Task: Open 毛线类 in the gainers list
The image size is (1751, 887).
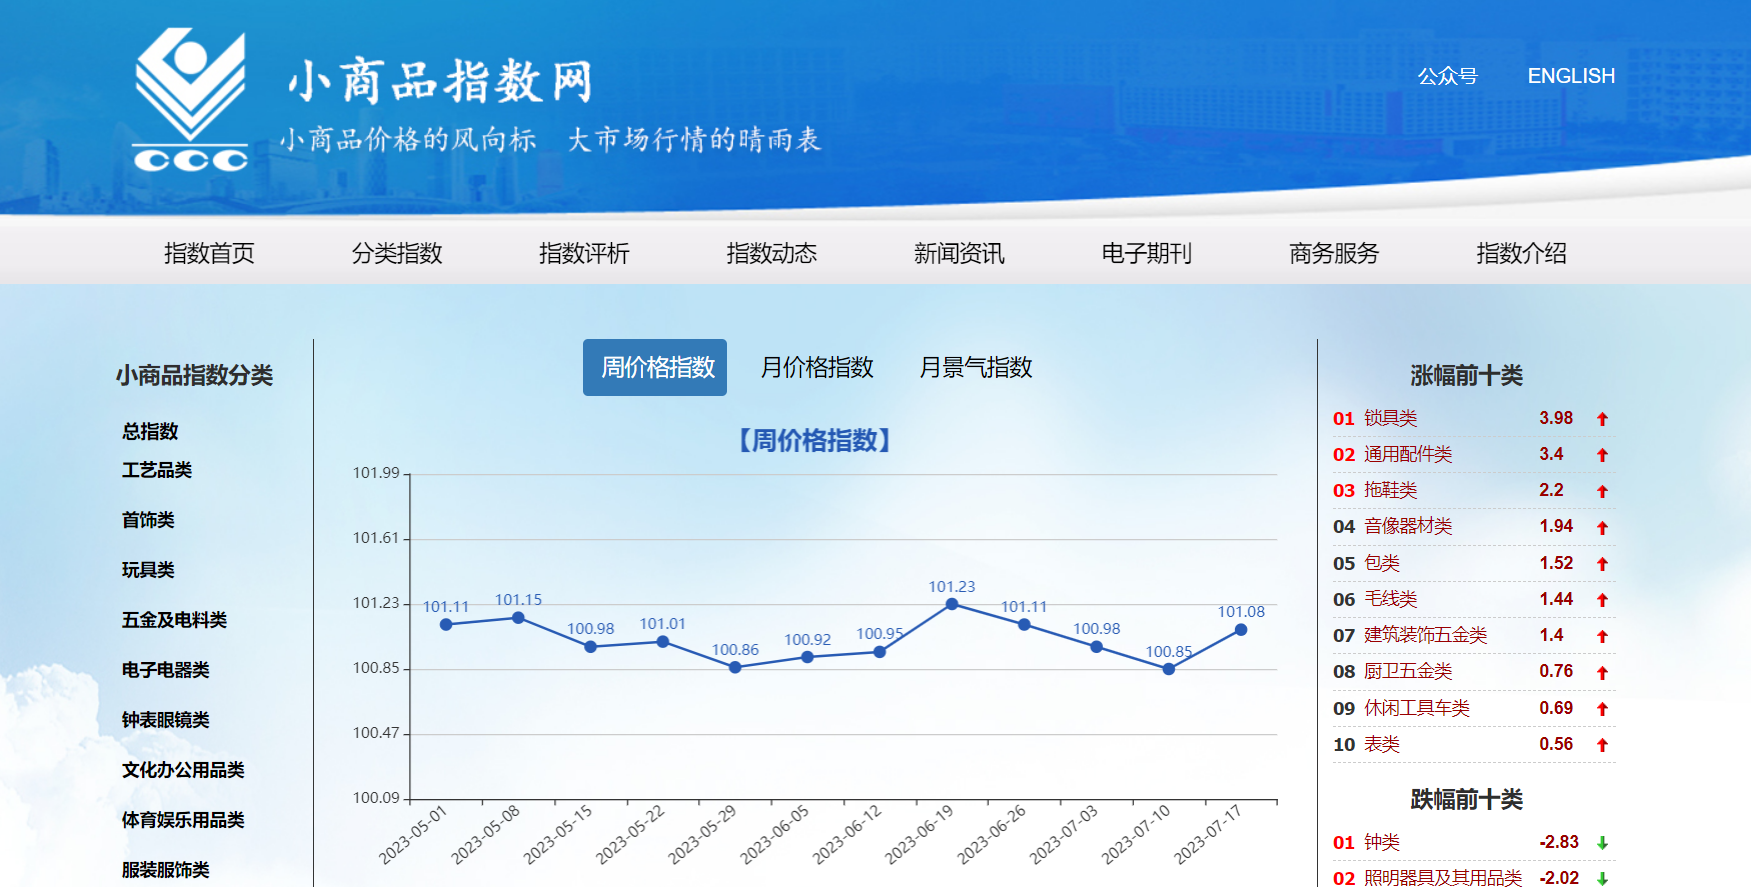Action: pyautogui.click(x=1391, y=599)
